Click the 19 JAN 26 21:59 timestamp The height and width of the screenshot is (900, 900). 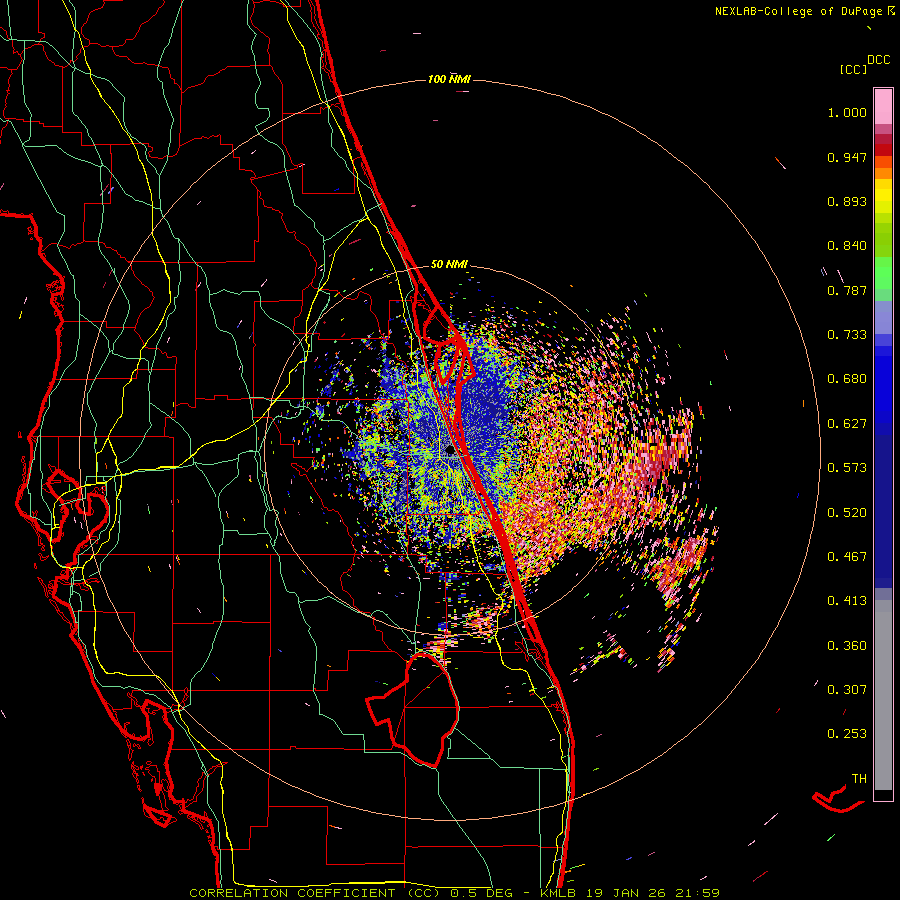pyautogui.click(x=653, y=893)
